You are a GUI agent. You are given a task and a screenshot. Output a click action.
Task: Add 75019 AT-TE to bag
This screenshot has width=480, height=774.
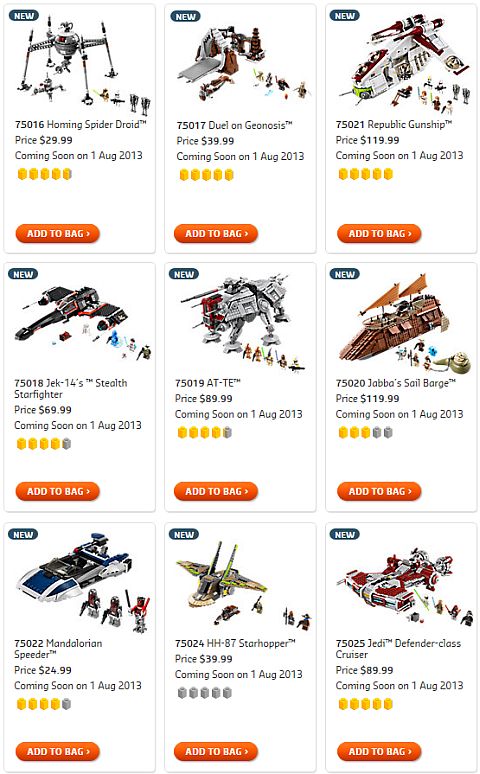216,491
